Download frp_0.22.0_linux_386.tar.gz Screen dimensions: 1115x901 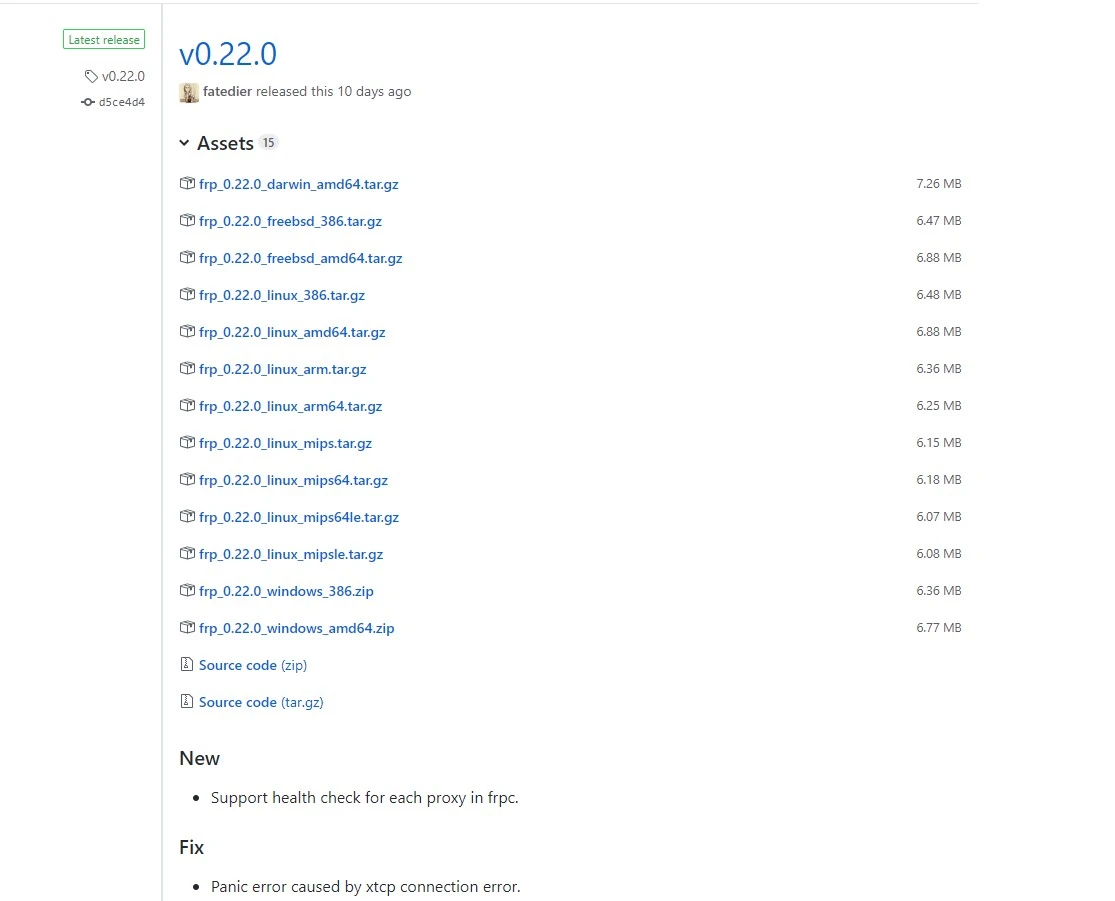point(282,295)
